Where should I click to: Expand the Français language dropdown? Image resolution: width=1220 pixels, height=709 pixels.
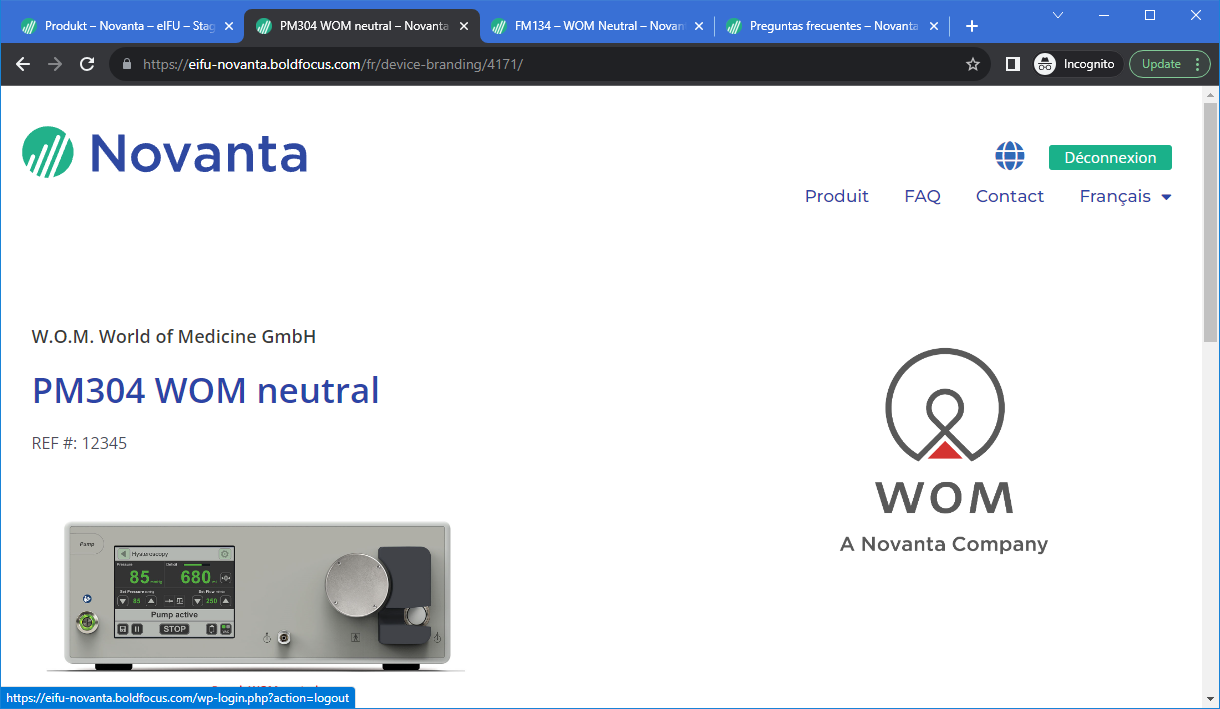pos(1125,196)
